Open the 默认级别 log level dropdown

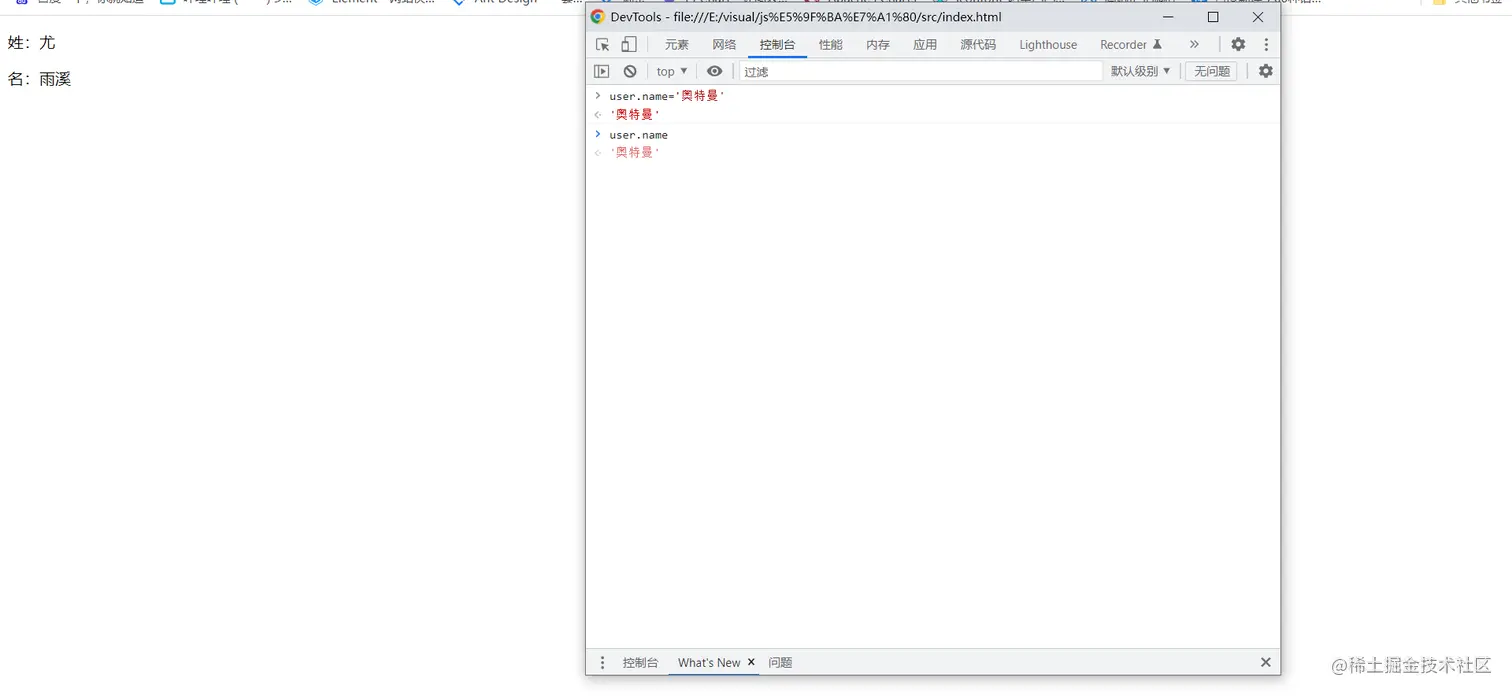(x=1140, y=71)
